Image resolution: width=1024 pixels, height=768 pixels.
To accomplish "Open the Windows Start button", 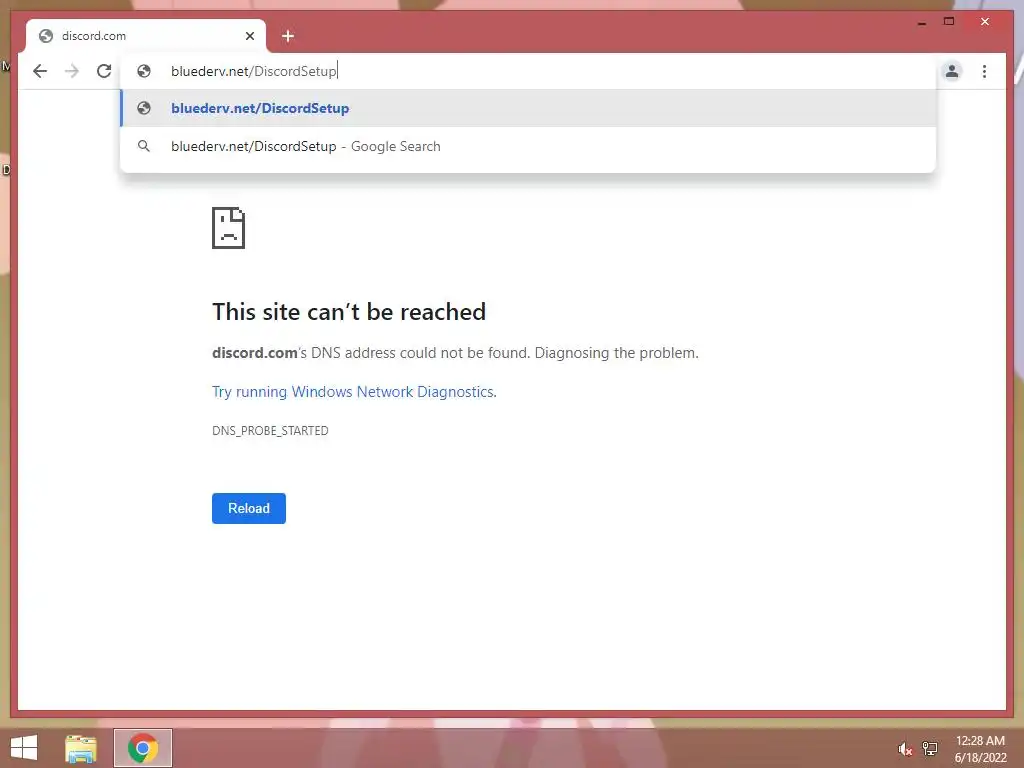I will pyautogui.click(x=24, y=748).
